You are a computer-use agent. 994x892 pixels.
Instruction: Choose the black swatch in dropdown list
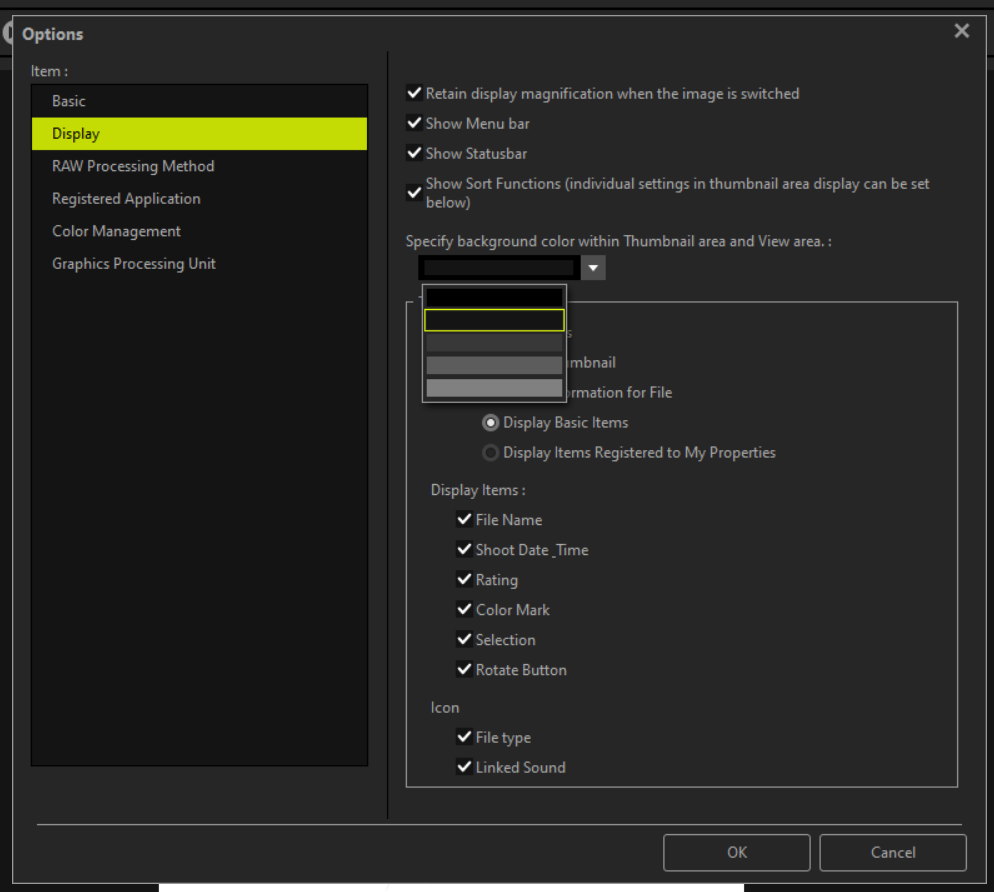pos(494,298)
